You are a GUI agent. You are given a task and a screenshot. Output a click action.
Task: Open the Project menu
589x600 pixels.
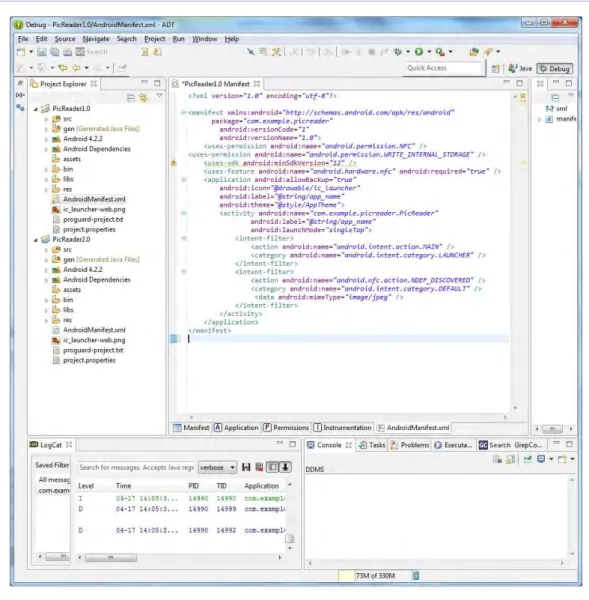[x=155, y=39]
